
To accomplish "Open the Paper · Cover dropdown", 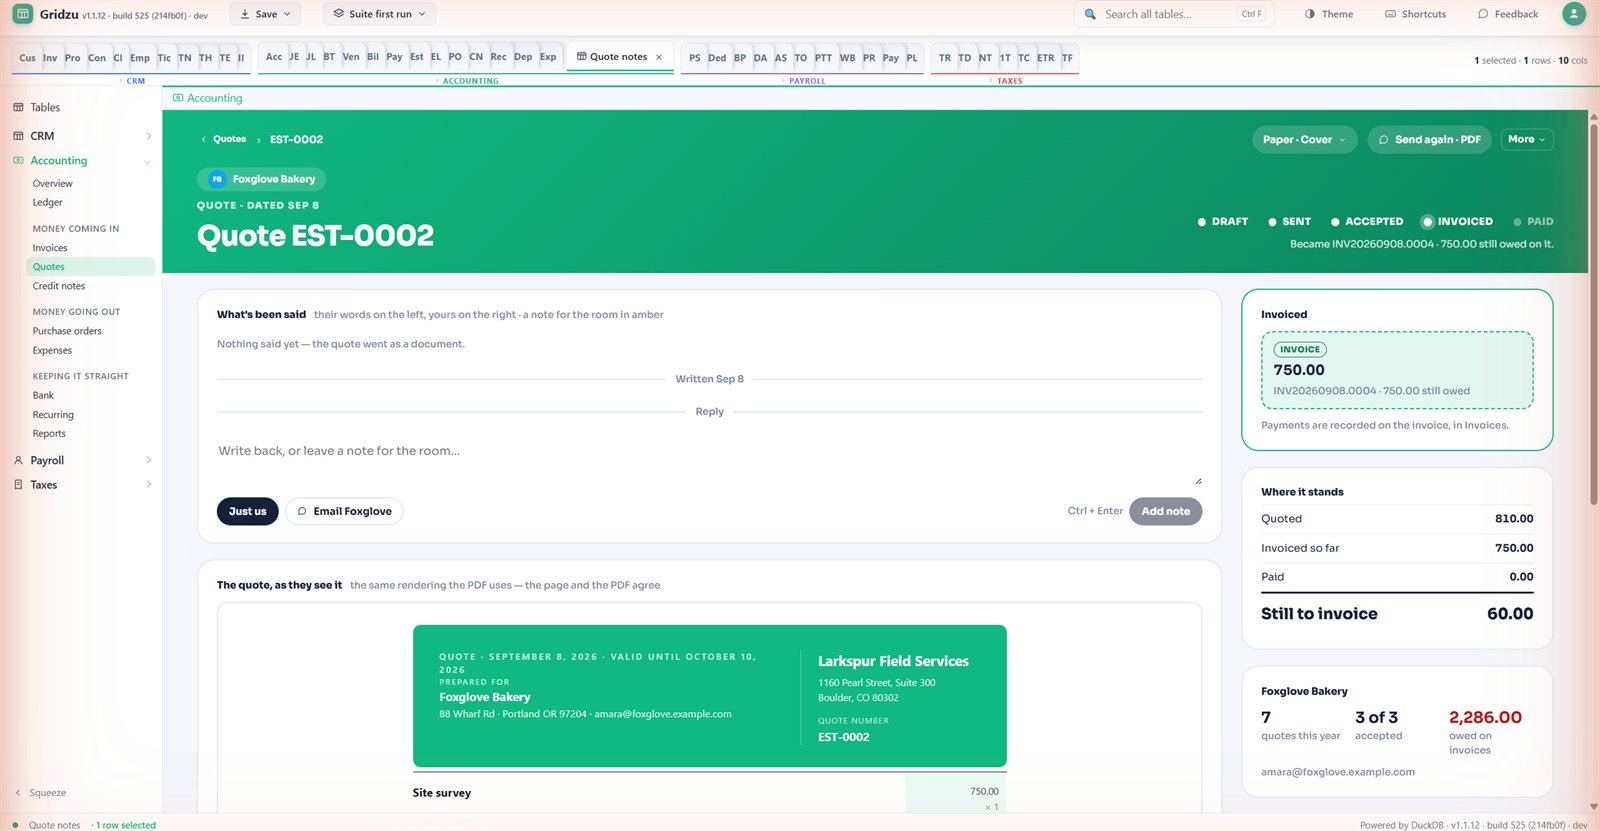I will 1305,140.
